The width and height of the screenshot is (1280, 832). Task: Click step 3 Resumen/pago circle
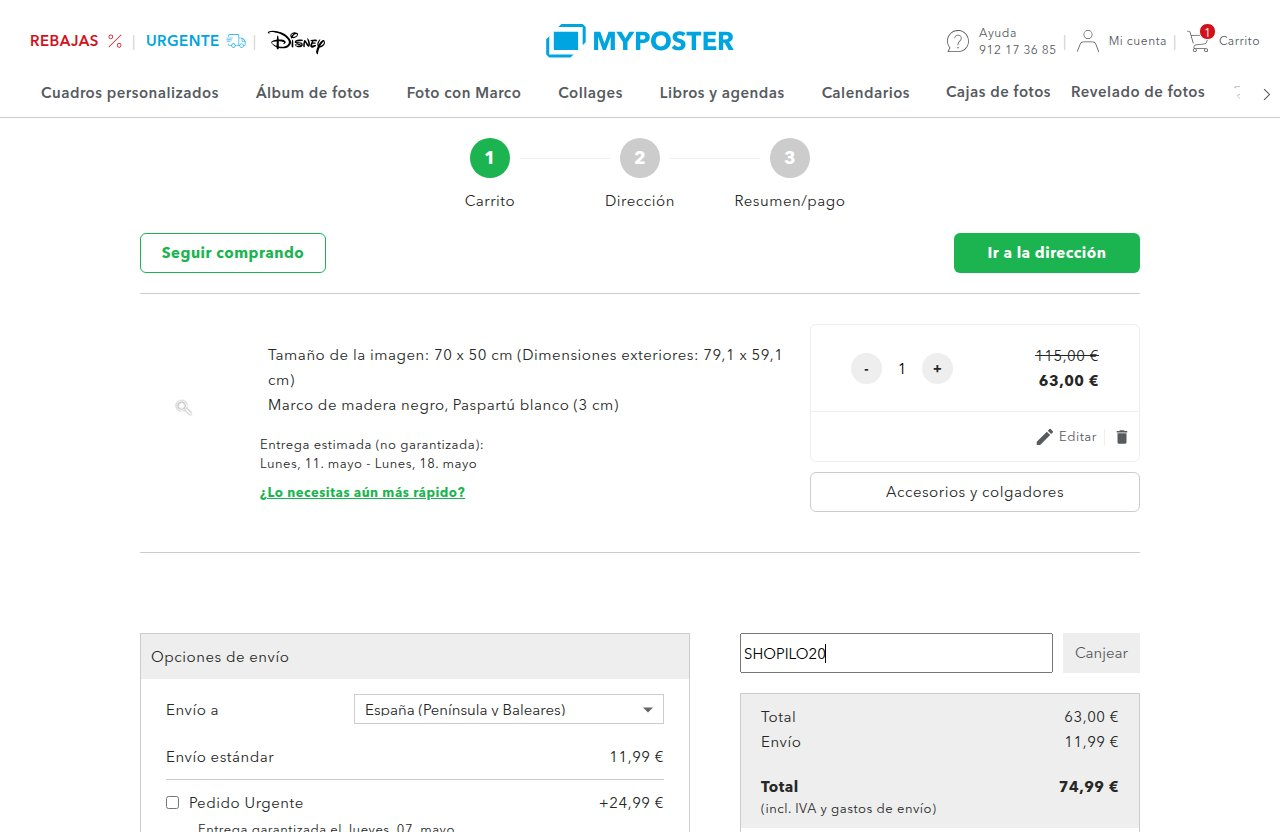790,158
